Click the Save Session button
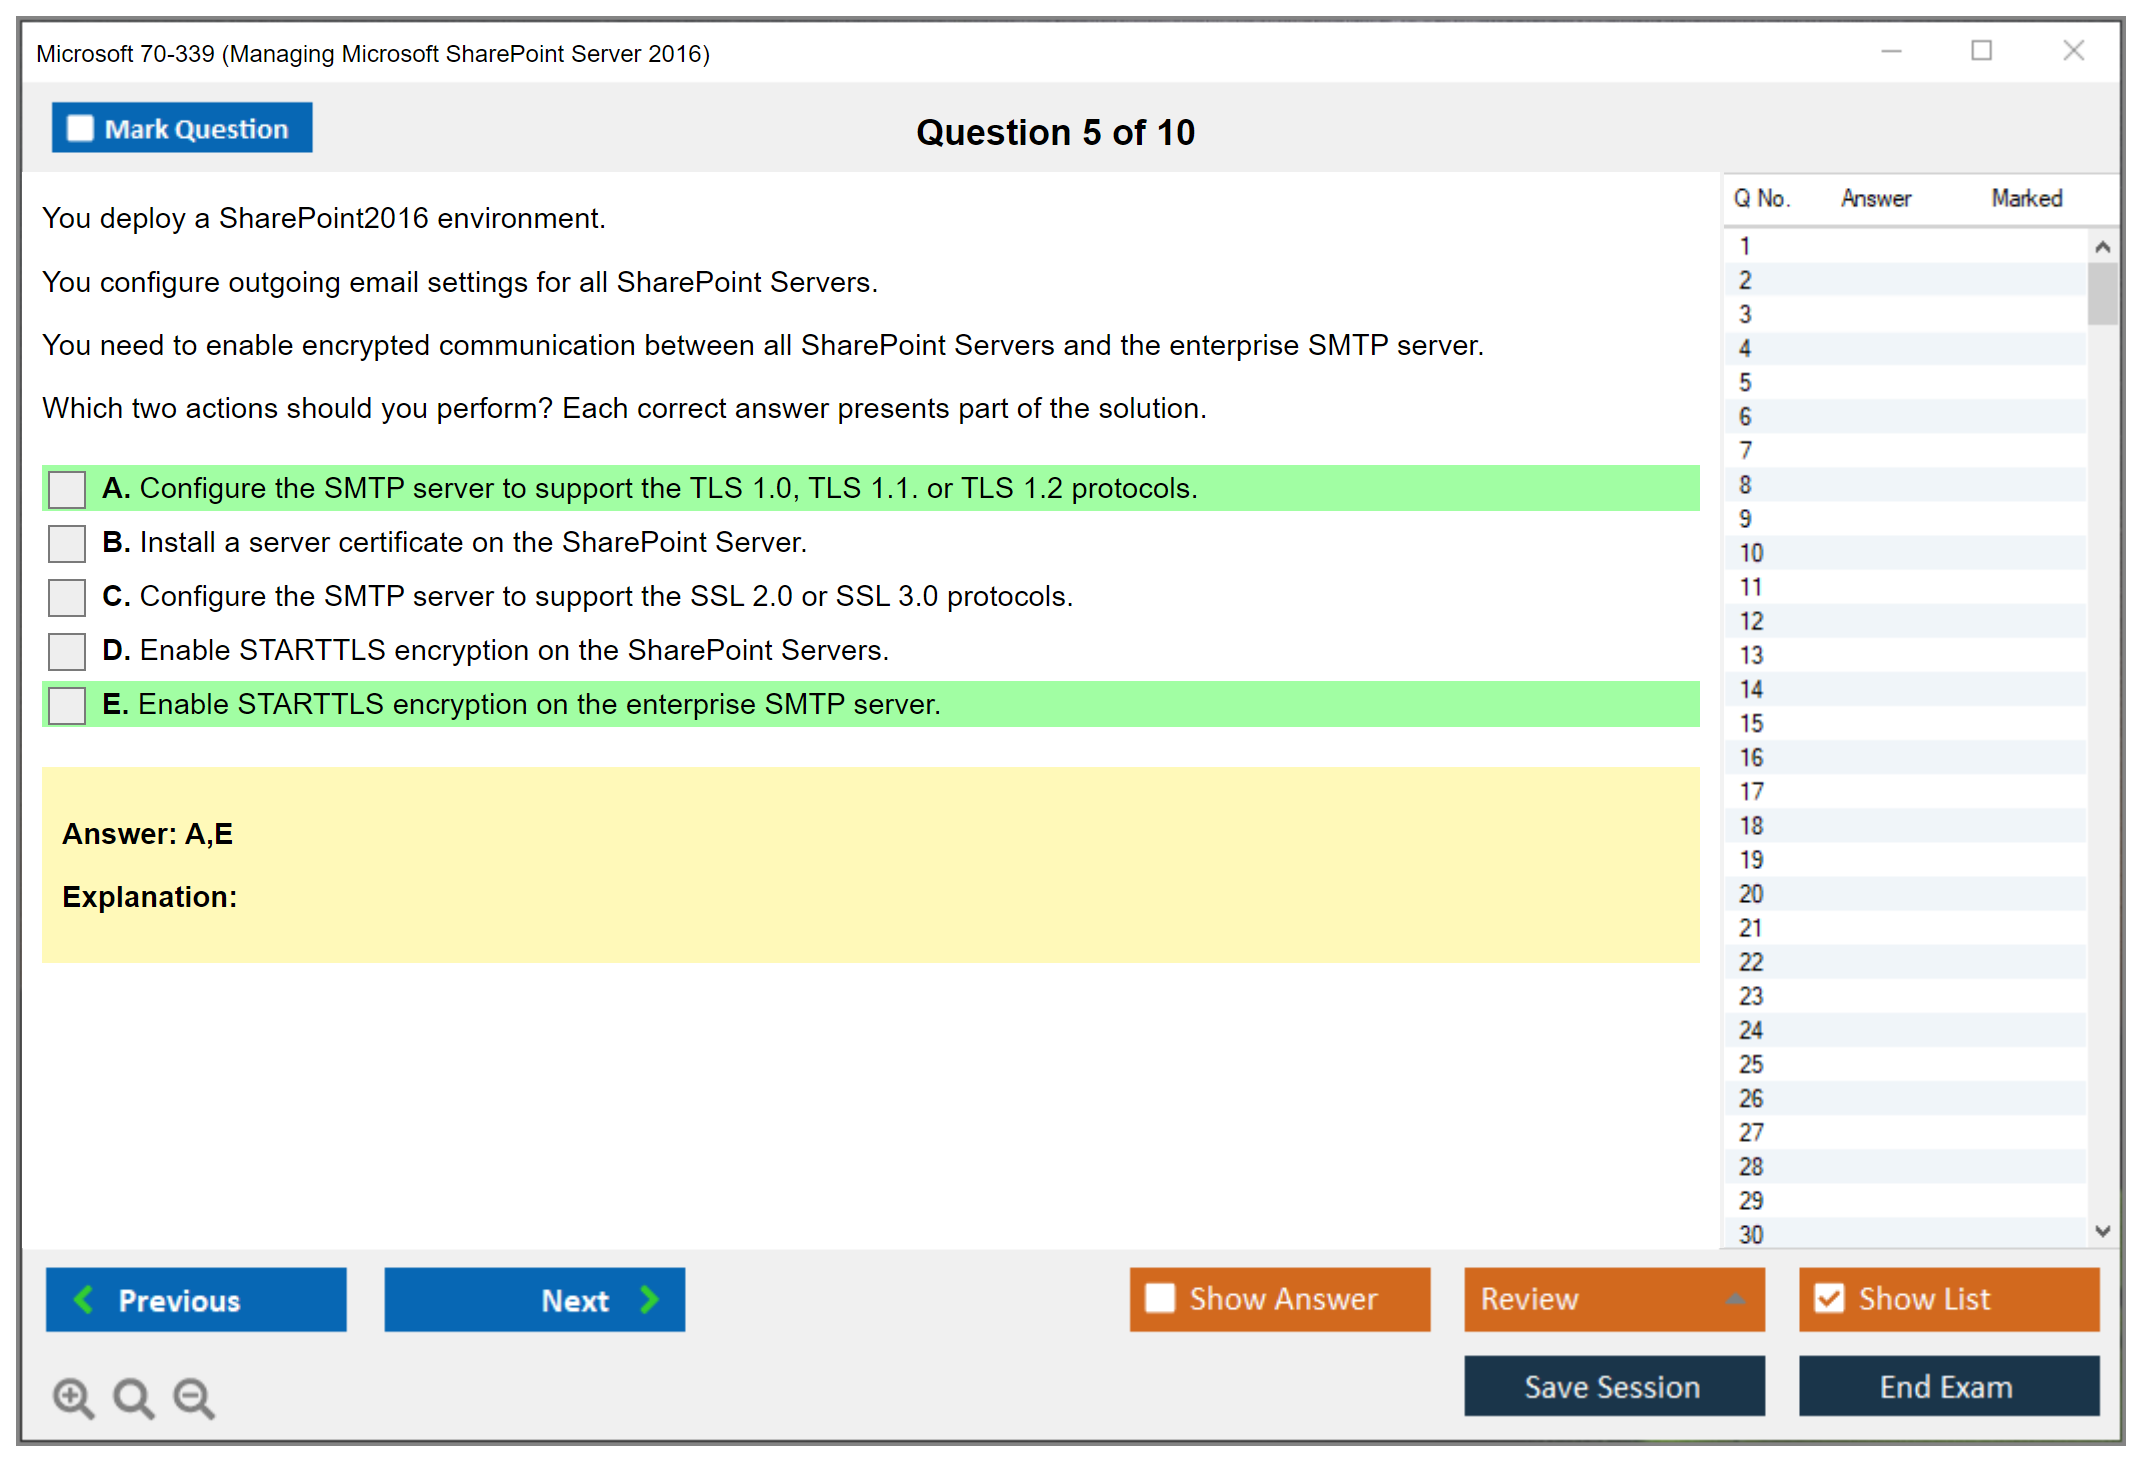This screenshot has width=2150, height=1470. (x=1613, y=1386)
